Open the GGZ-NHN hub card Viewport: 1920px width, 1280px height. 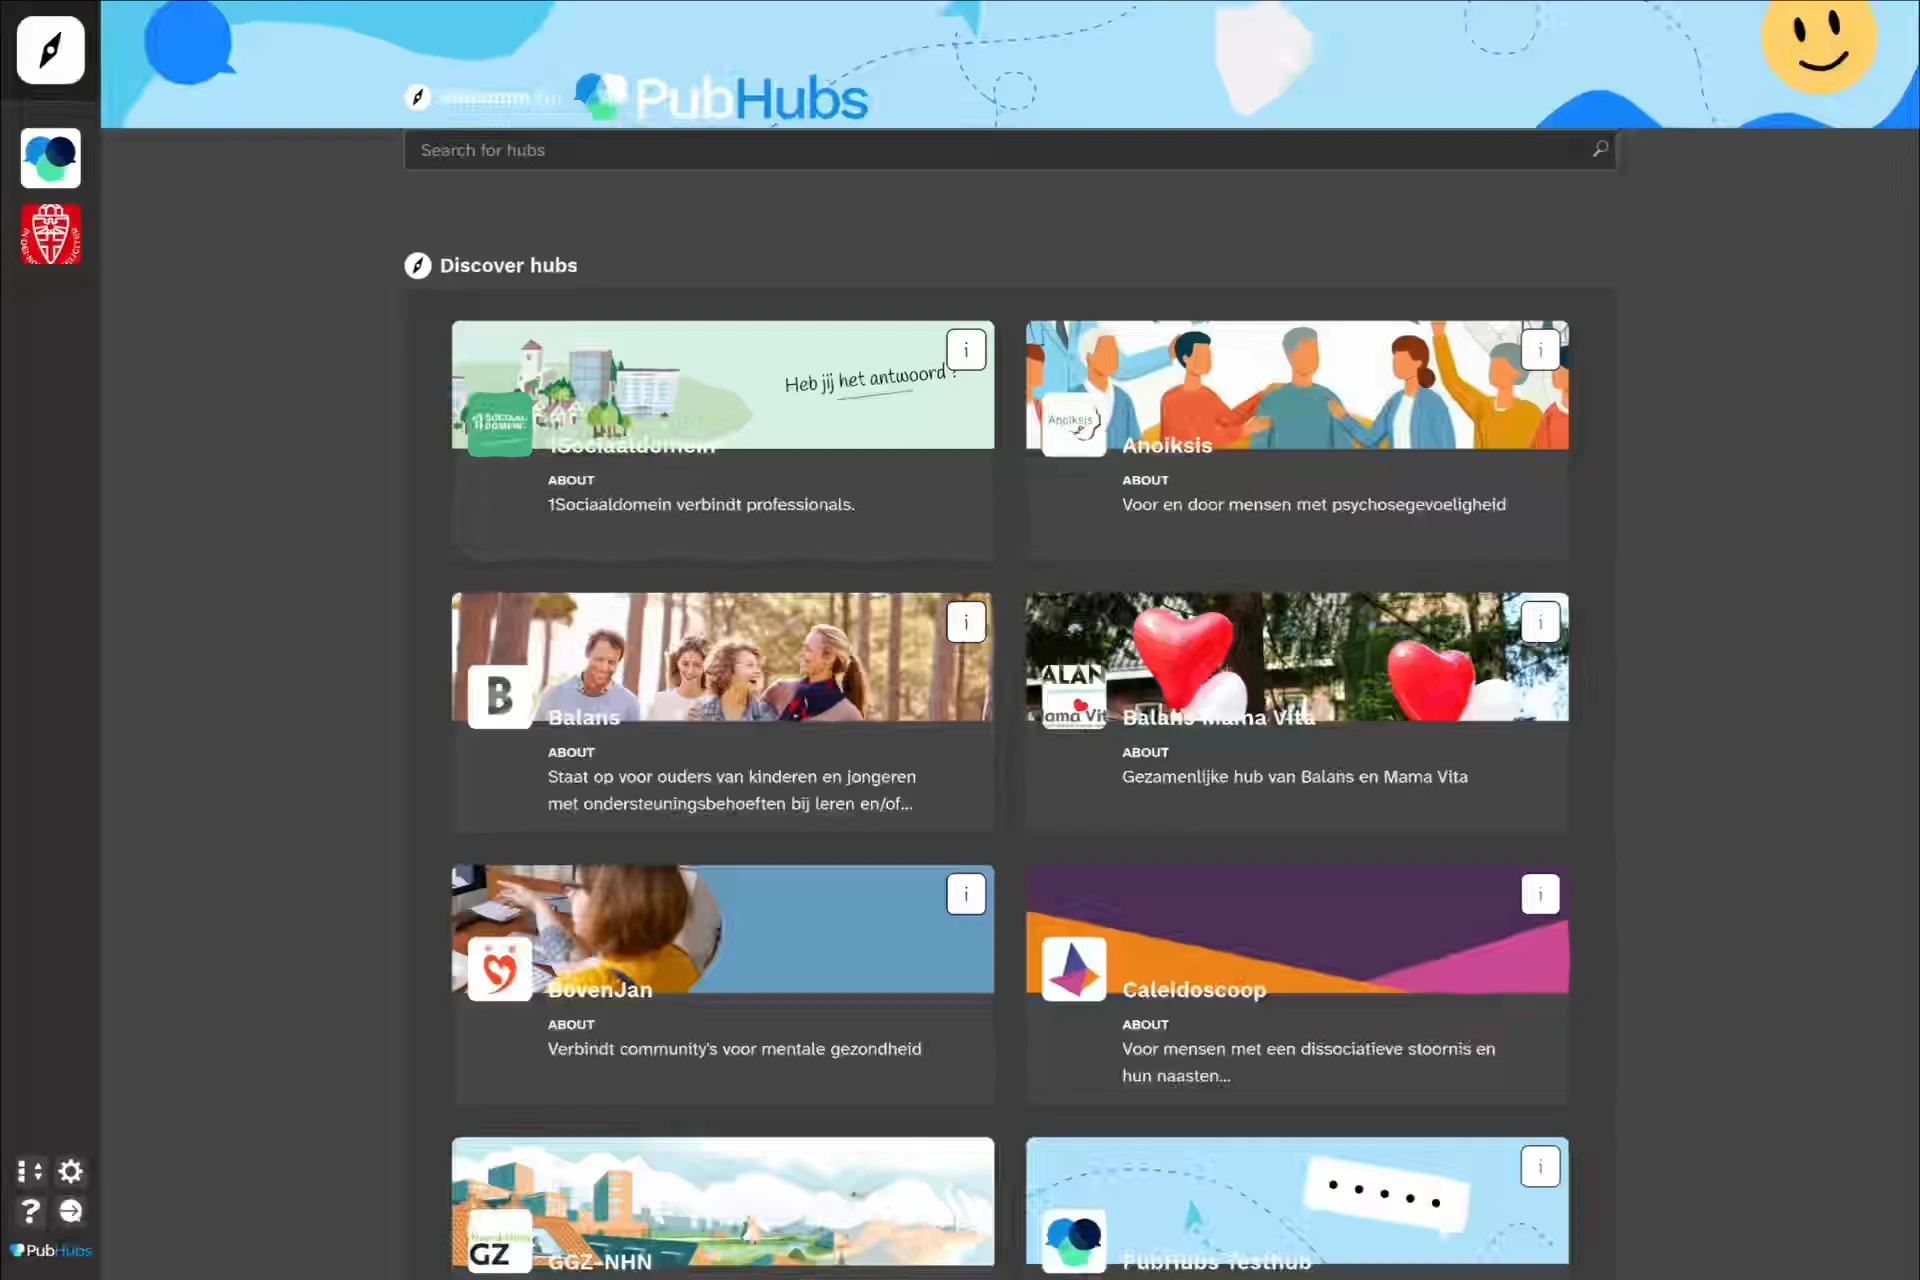coord(723,1200)
